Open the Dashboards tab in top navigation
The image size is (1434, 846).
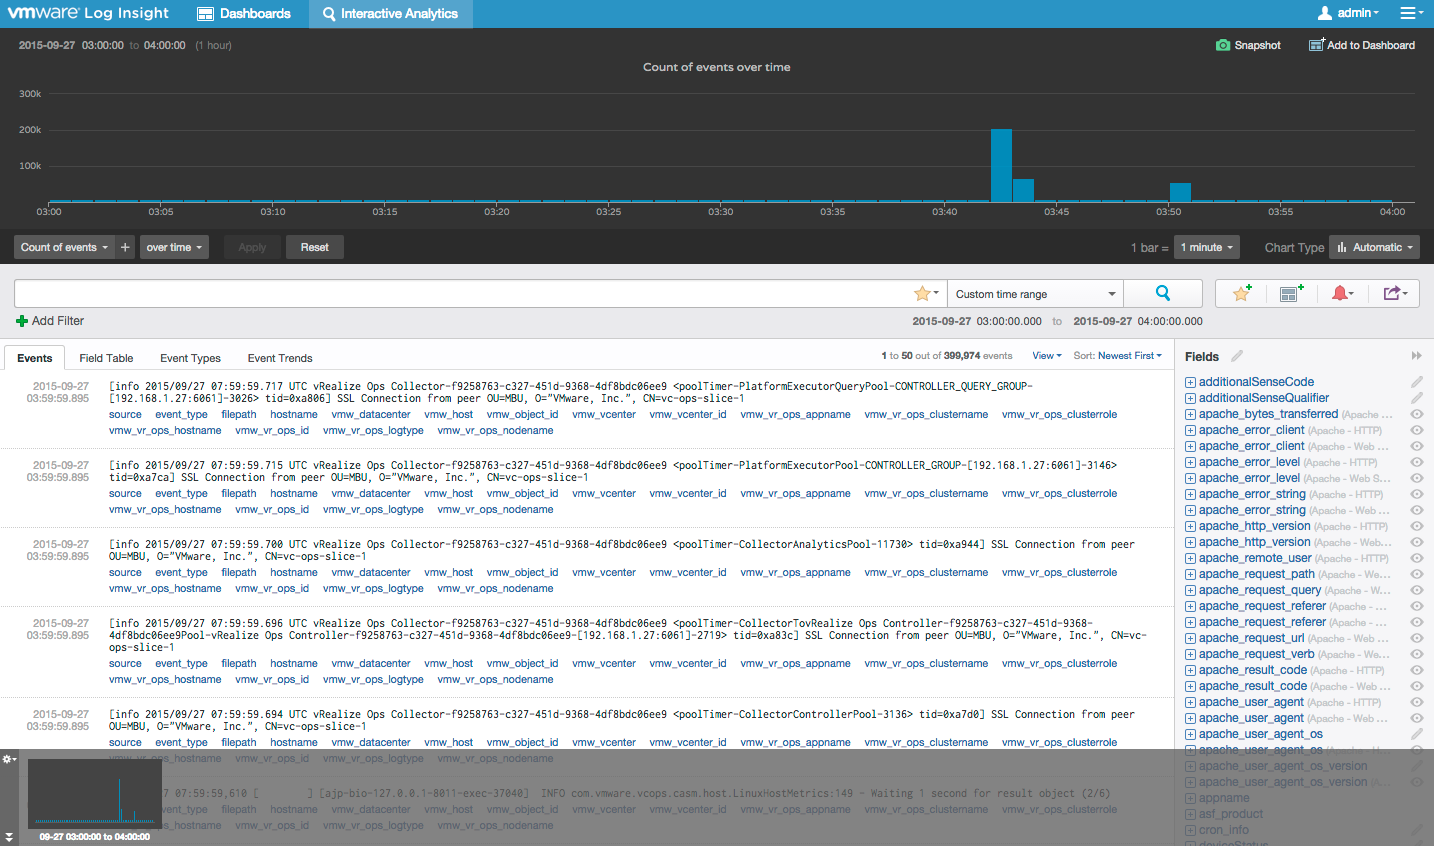click(244, 13)
